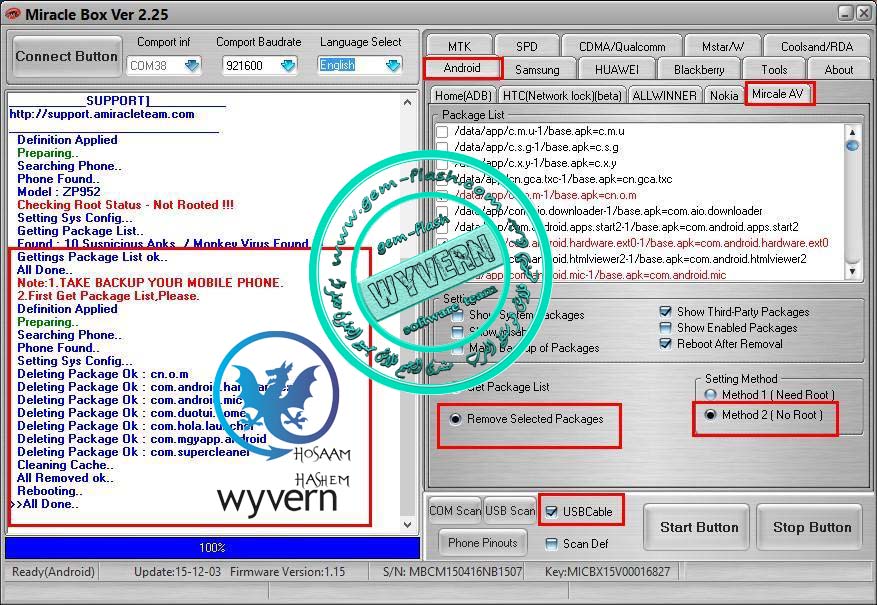Select Method 2 (No Root) radio
The width and height of the screenshot is (877, 605).
710,415
